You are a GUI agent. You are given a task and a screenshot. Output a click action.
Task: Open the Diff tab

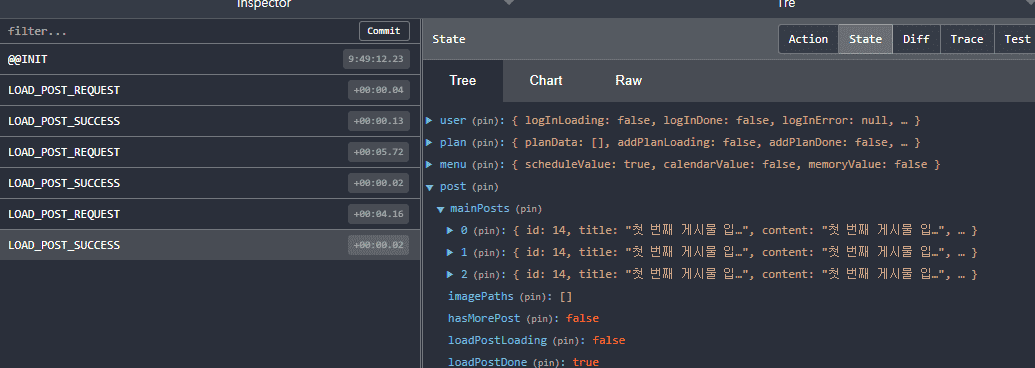pos(916,39)
